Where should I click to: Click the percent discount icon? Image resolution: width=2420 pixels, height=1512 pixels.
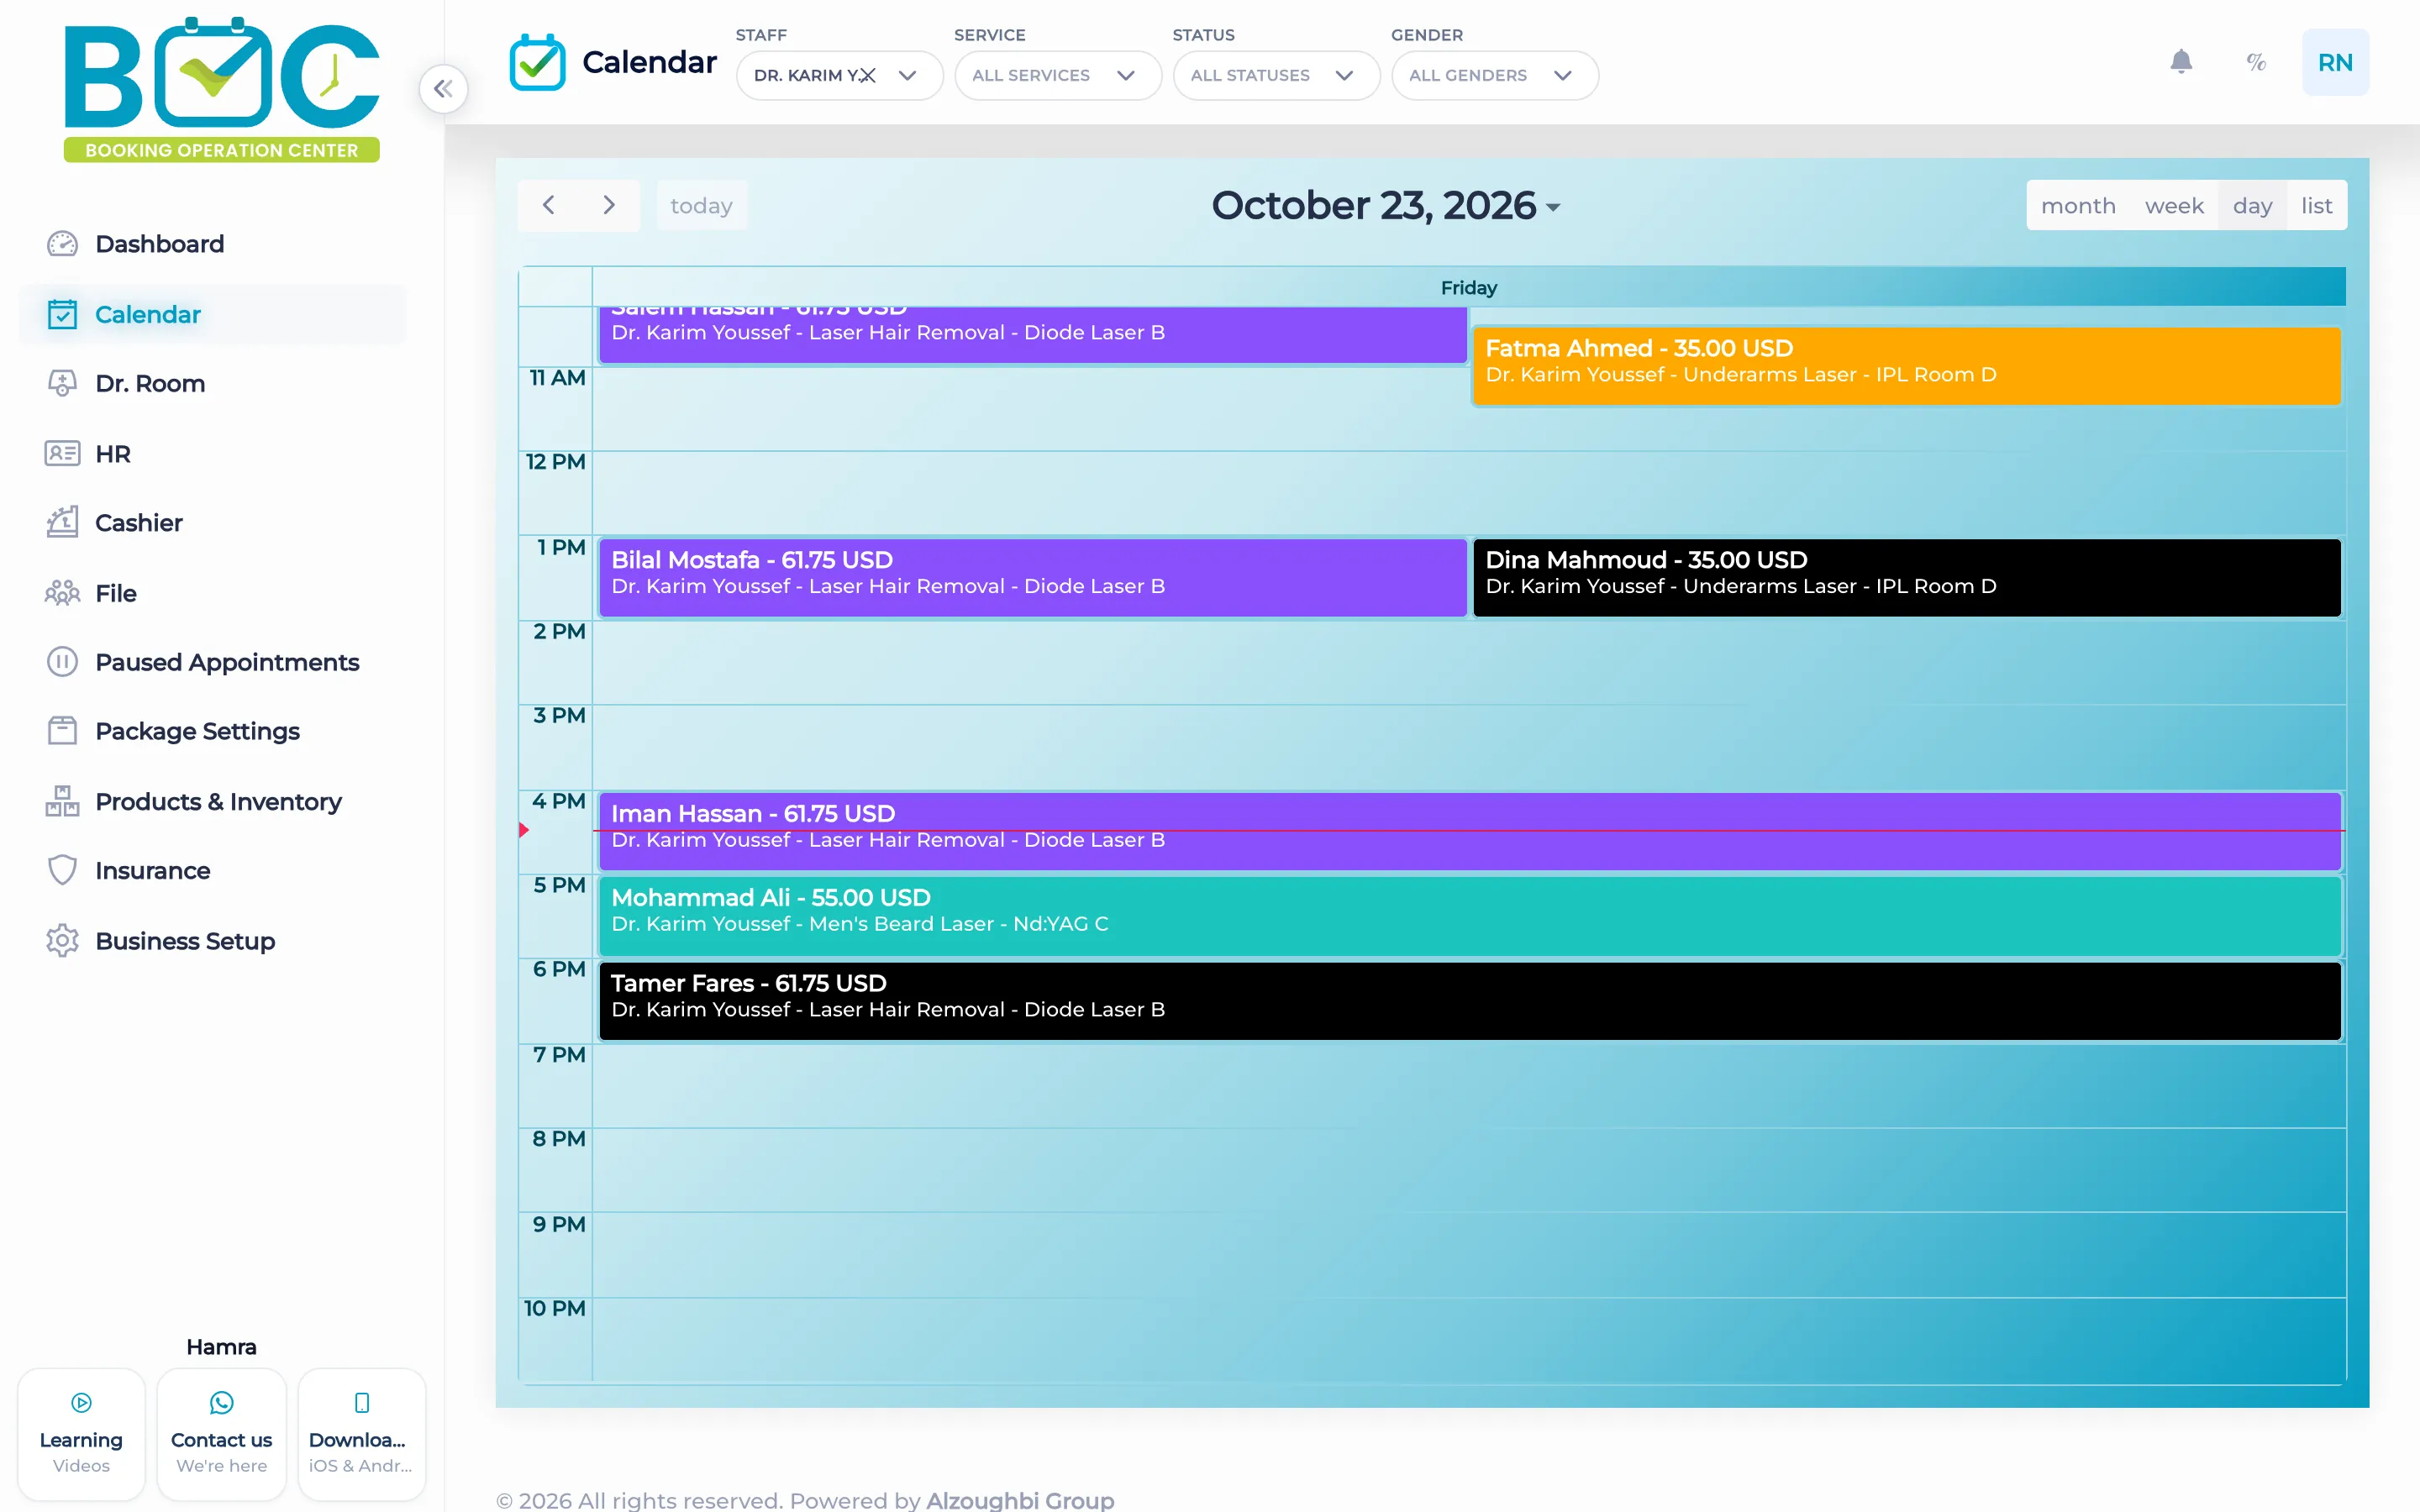tap(2256, 62)
